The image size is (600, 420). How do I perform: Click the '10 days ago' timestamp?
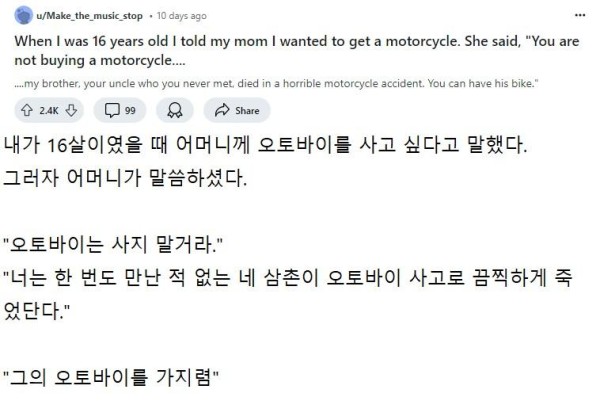182,16
